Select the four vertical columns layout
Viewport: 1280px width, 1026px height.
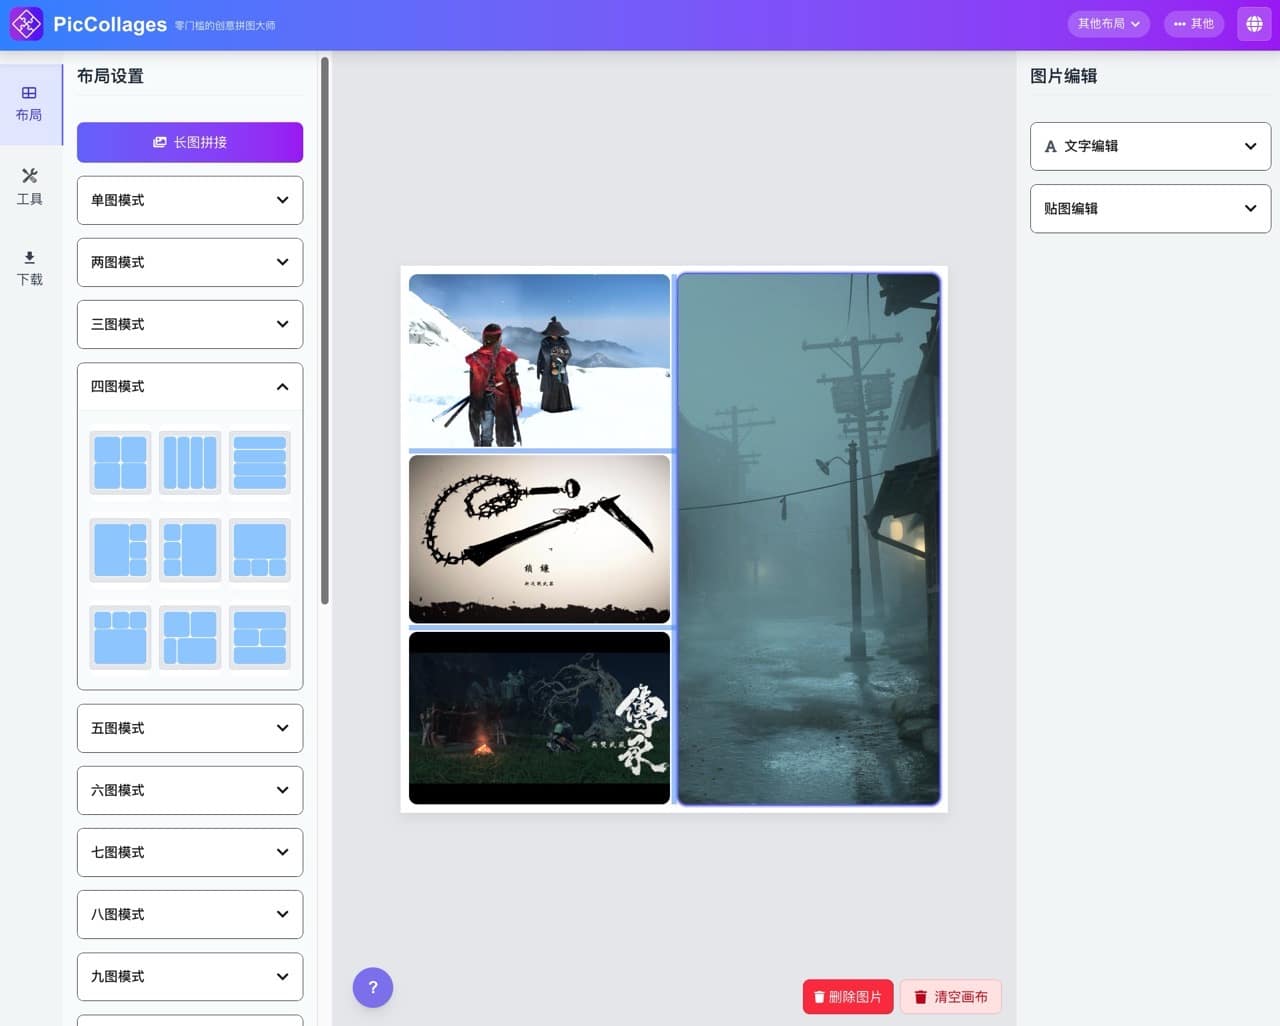(189, 462)
